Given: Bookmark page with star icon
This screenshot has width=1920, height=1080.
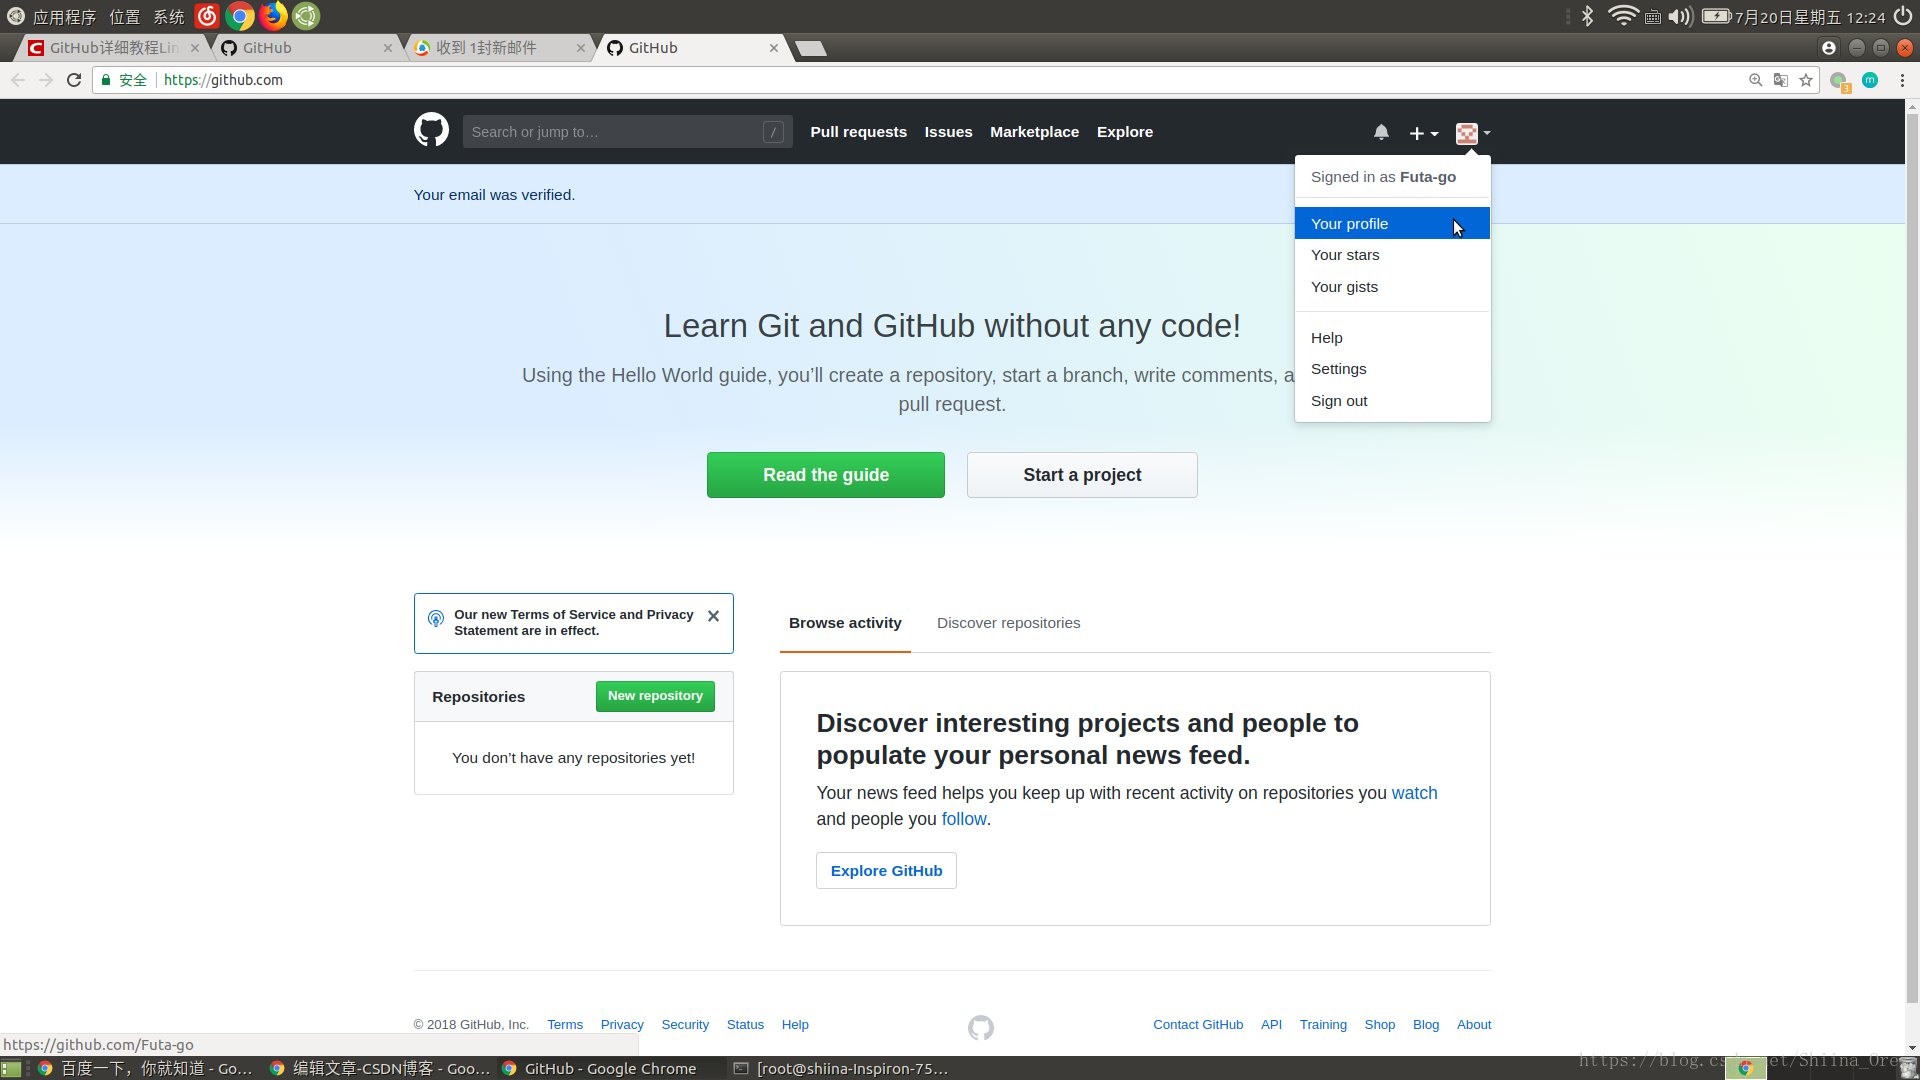Looking at the screenshot, I should click(x=1806, y=80).
